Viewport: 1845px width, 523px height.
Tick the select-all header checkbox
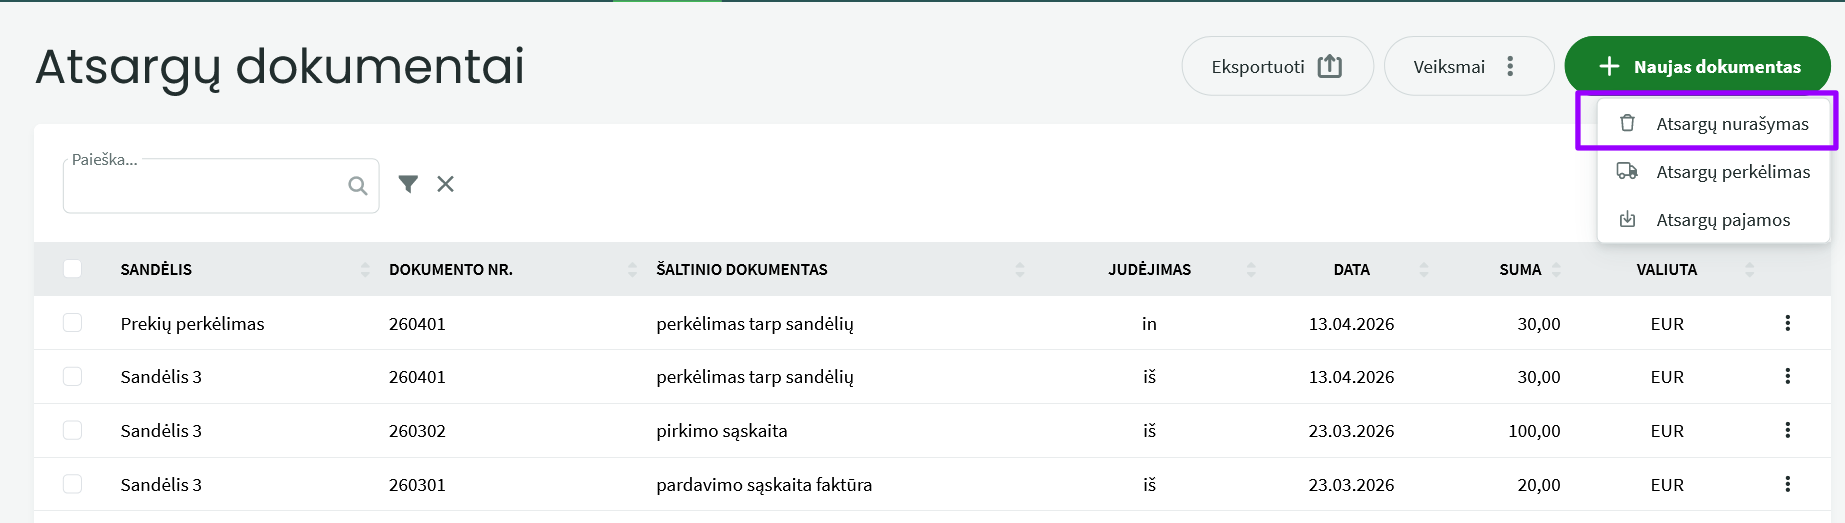pos(72,269)
